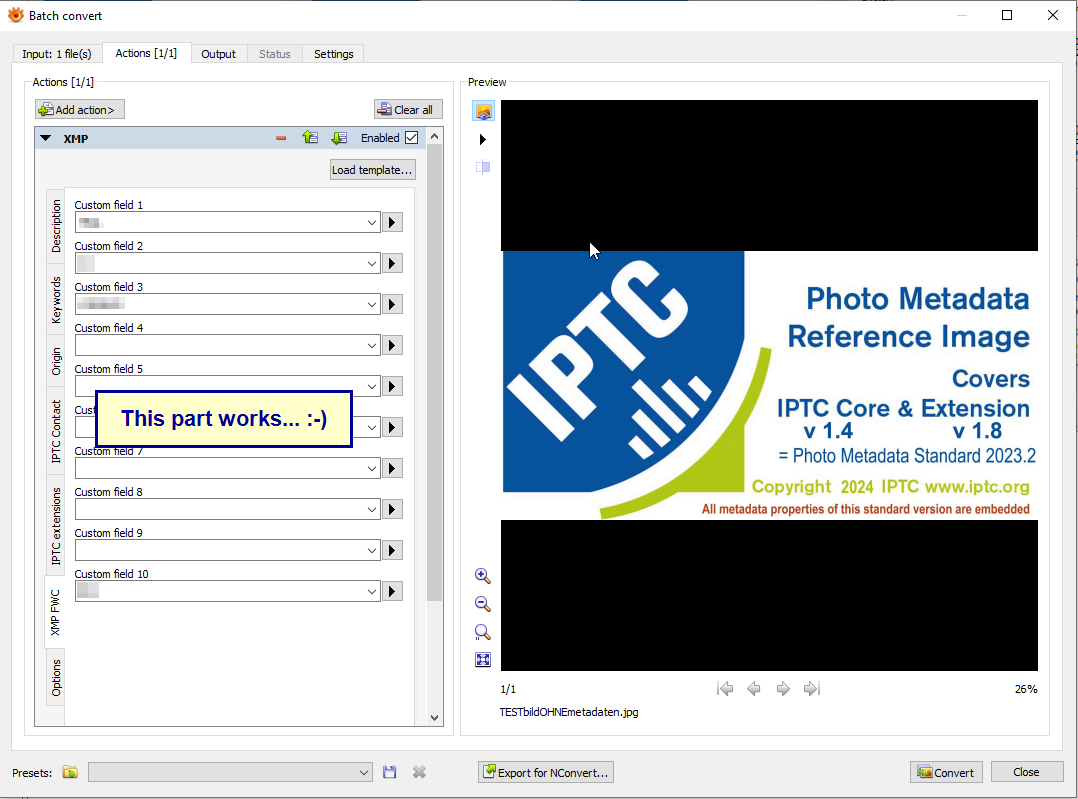Screen dimensions: 1078x799
Task: Open the Custom field 1 dropdown
Action: pyautogui.click(x=371, y=223)
